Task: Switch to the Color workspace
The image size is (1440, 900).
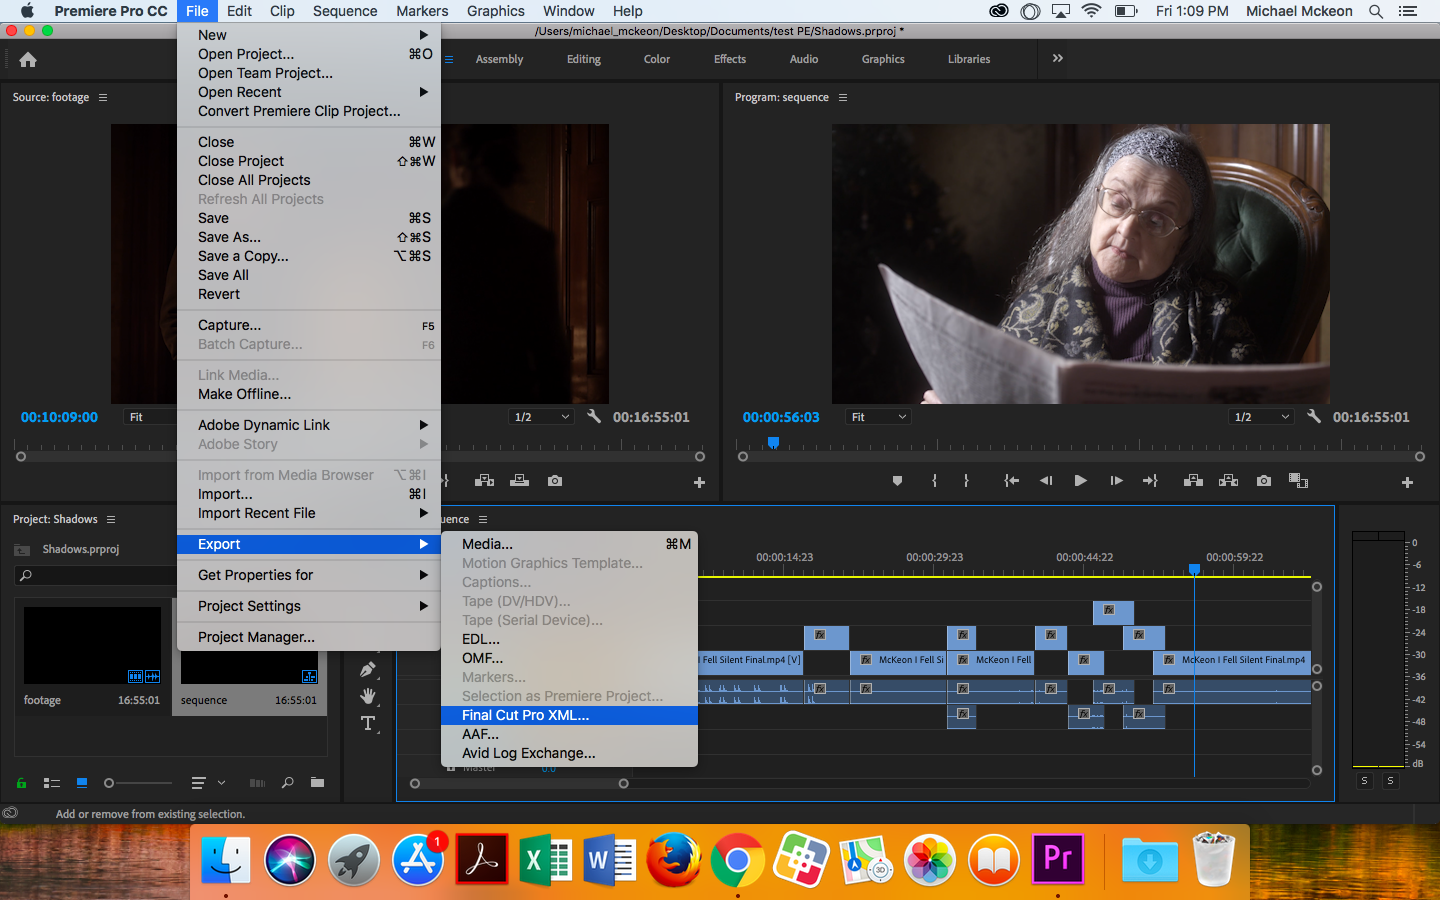Action: point(656,59)
